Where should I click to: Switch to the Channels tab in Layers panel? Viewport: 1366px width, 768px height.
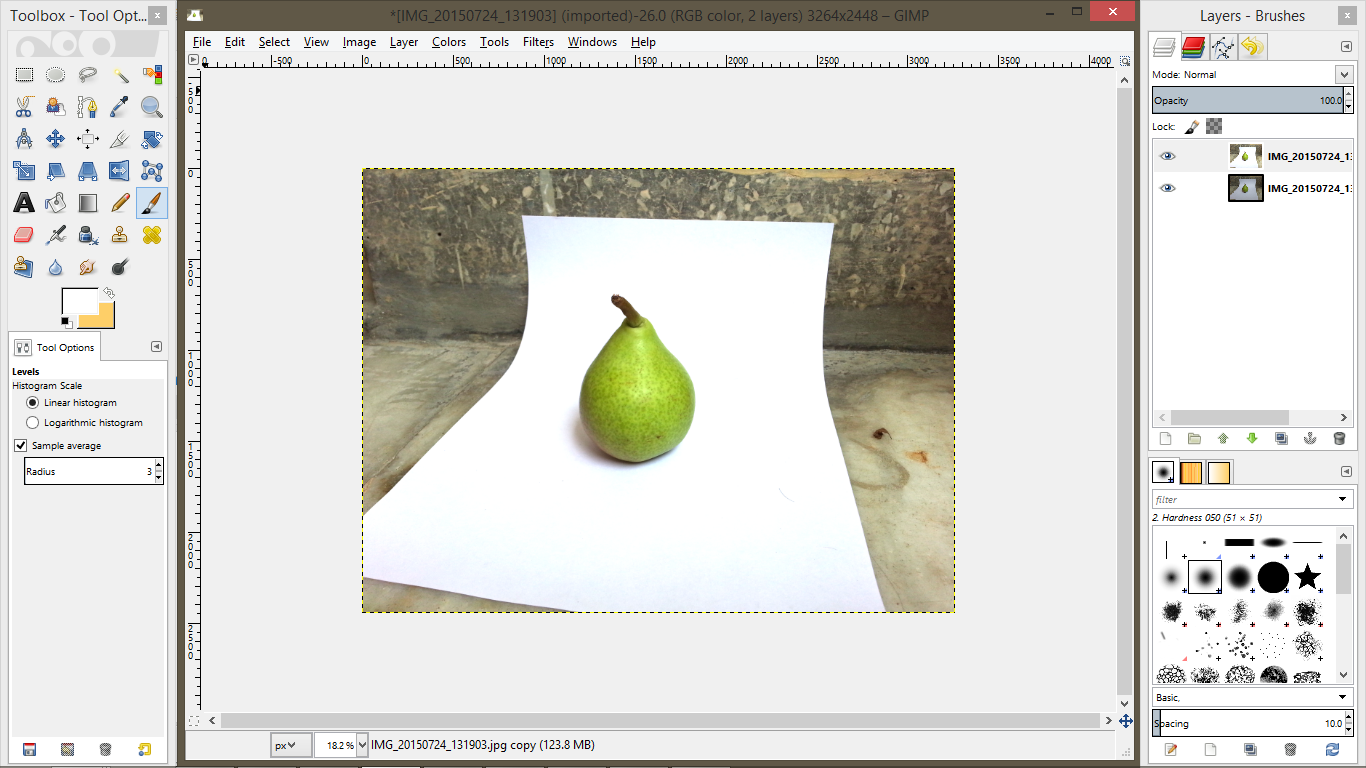1193,46
